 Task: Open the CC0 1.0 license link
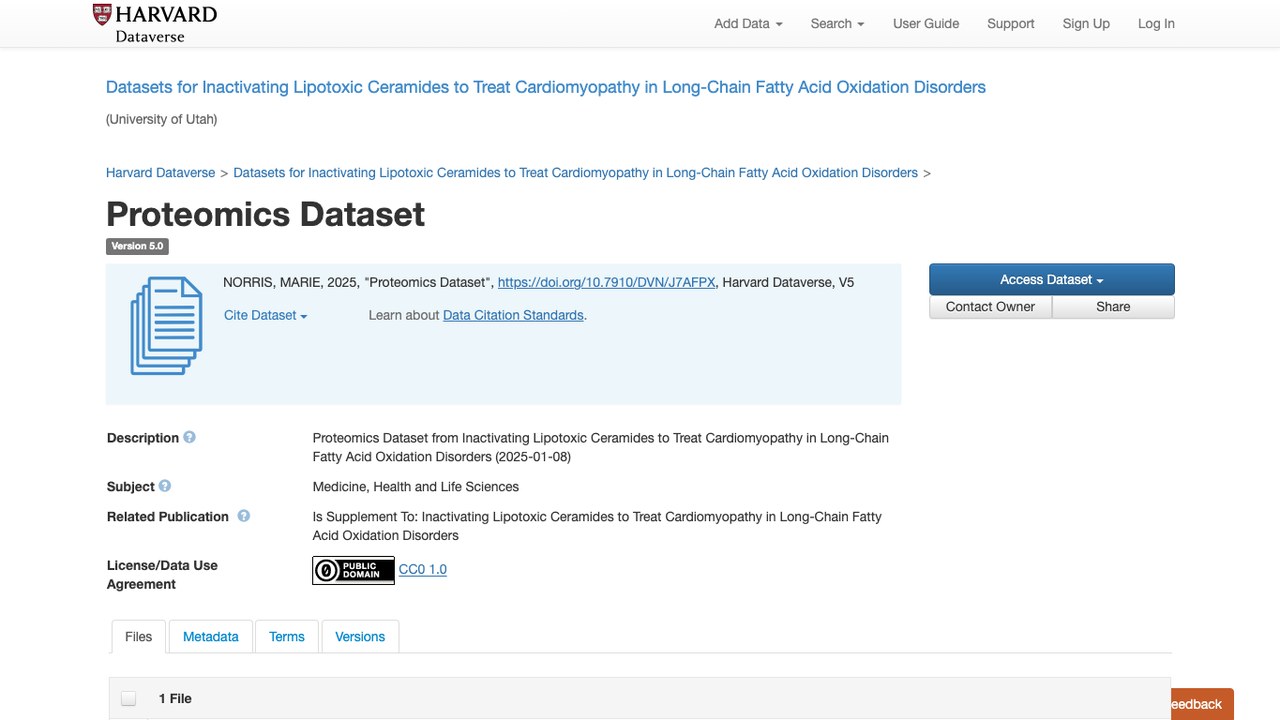point(423,569)
